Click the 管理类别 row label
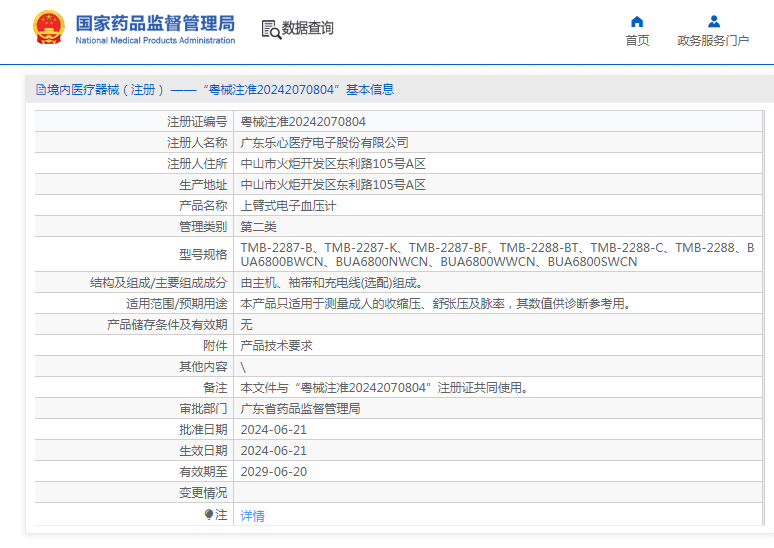Image resolution: width=774 pixels, height=548 pixels. point(203,227)
